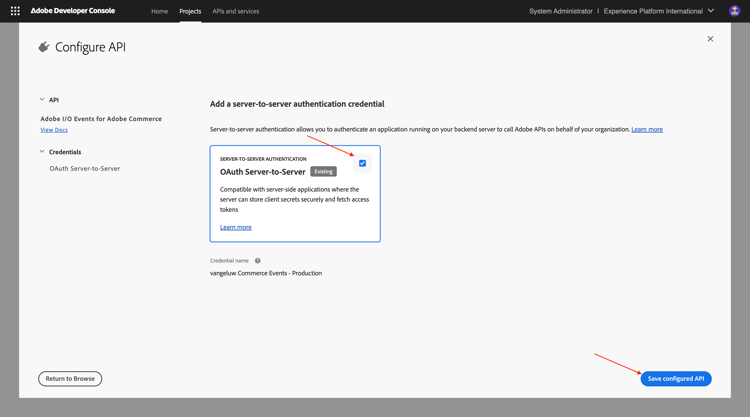This screenshot has height=417, width=750.
Task: Click Adobe I/O Events for Adobe Commerce
Action: 101,119
